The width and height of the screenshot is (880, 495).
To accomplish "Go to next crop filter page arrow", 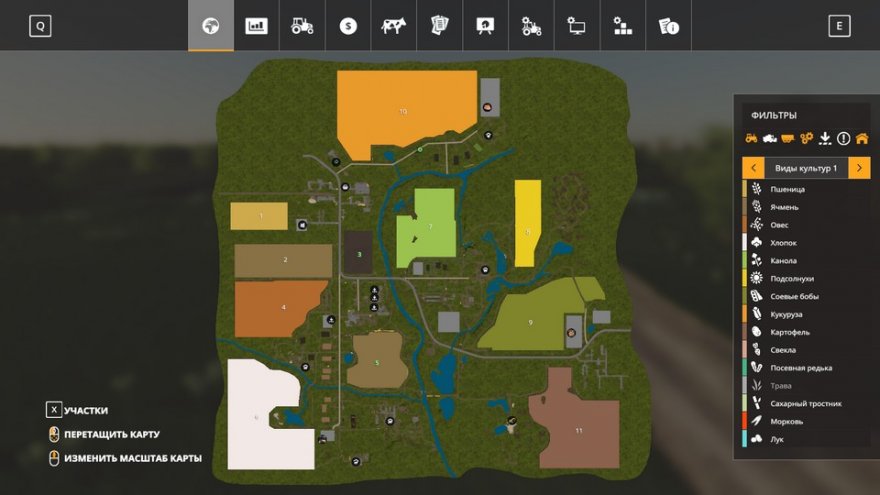I will (x=859, y=168).
